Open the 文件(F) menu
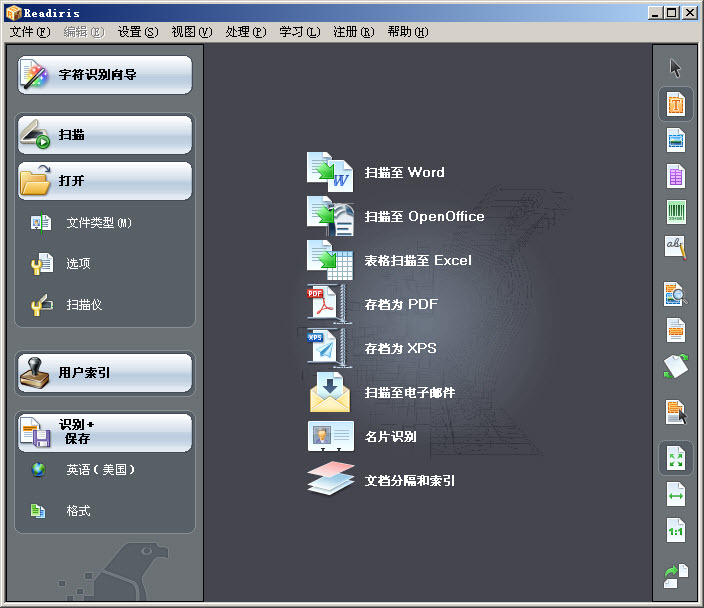The width and height of the screenshot is (704, 608). 30,32
